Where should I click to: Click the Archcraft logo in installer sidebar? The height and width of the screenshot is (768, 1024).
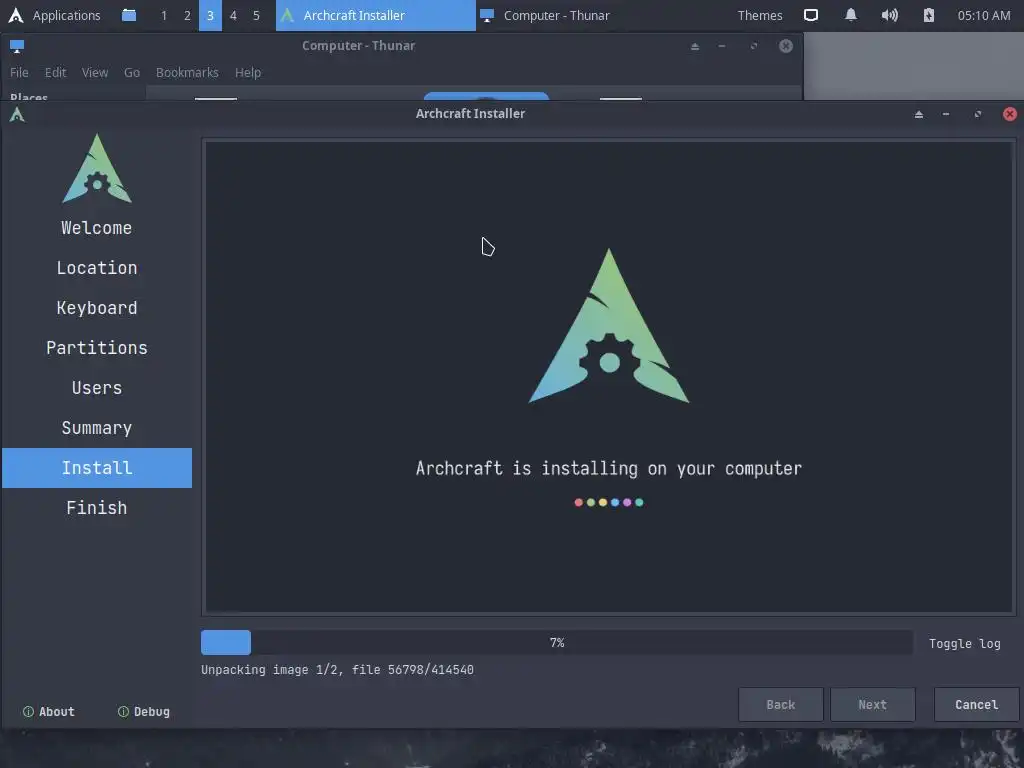(97, 168)
